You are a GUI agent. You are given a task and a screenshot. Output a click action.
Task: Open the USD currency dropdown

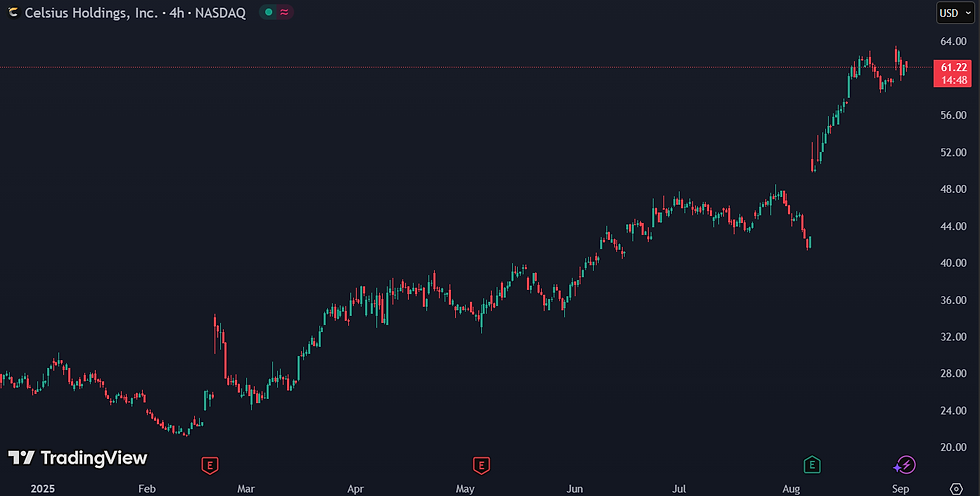[x=955, y=13]
